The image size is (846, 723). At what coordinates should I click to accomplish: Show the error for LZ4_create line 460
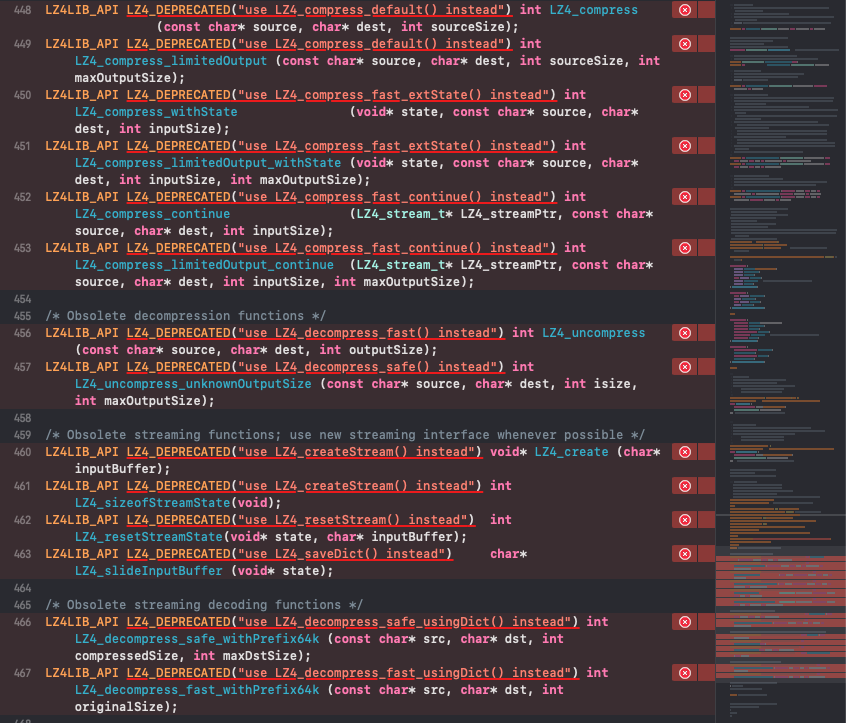pos(685,452)
